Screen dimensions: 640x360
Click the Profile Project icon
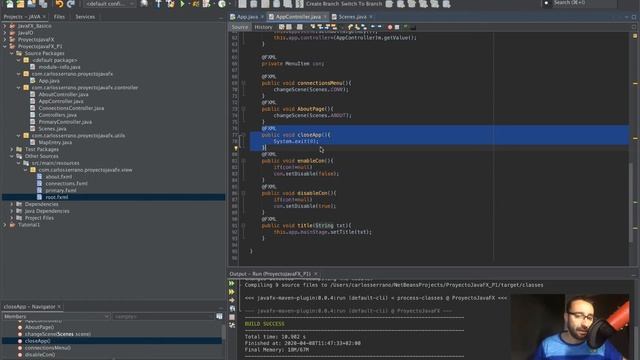pos(207,4)
